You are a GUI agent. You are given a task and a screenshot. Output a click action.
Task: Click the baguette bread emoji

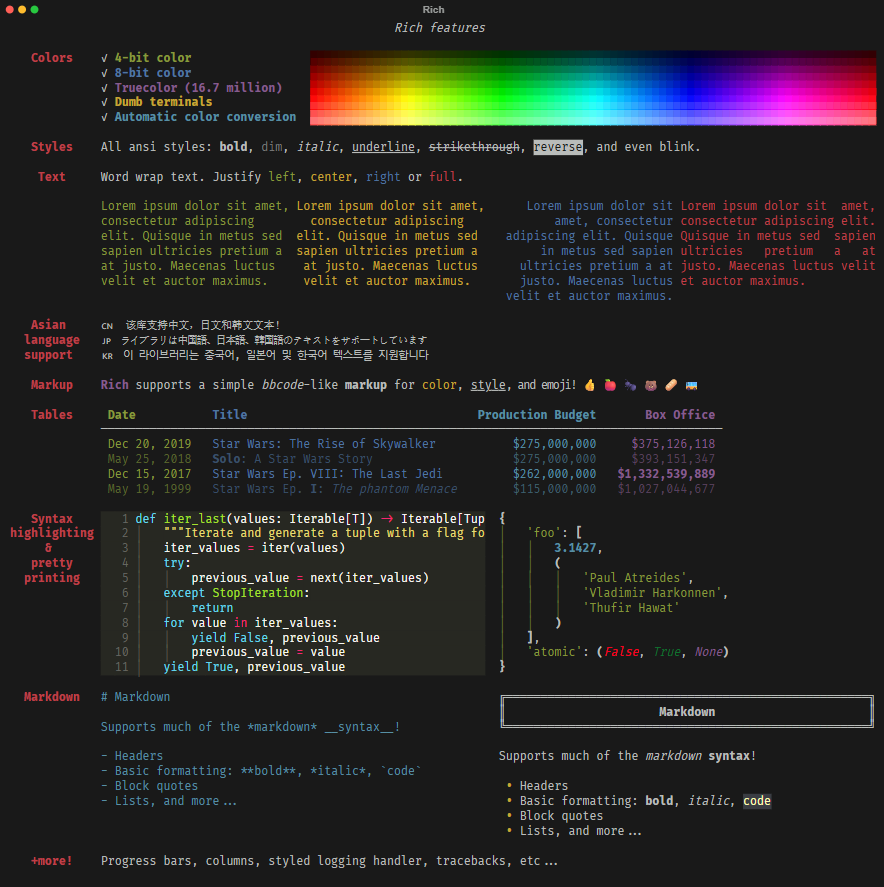tap(671, 385)
